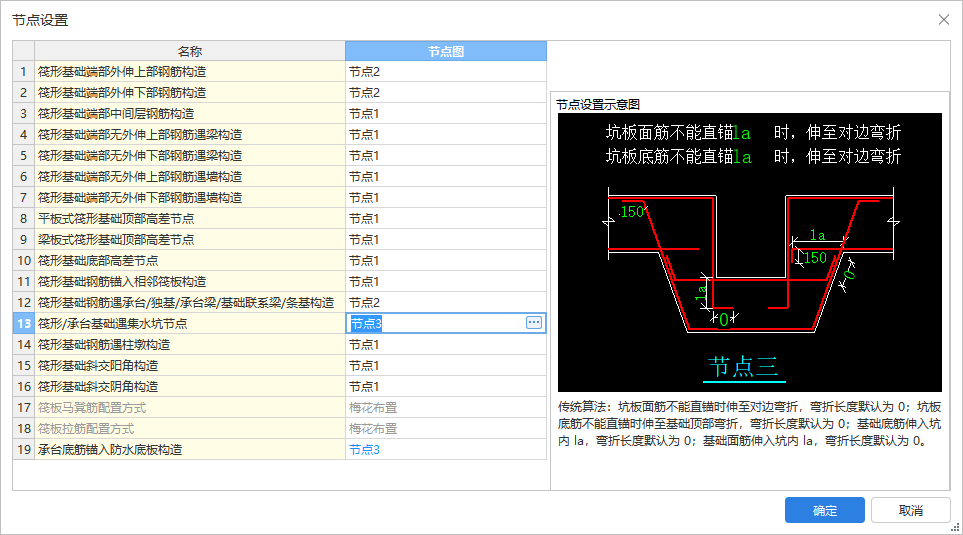Image resolution: width=963 pixels, height=535 pixels.
Task: Cancel with the 取消 button
Action: 910,510
